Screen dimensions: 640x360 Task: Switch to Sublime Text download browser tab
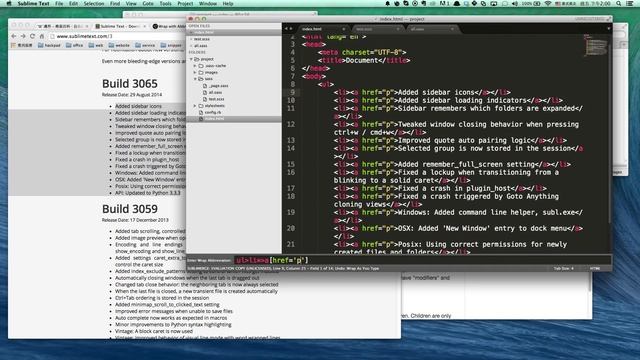click(x=120, y=26)
